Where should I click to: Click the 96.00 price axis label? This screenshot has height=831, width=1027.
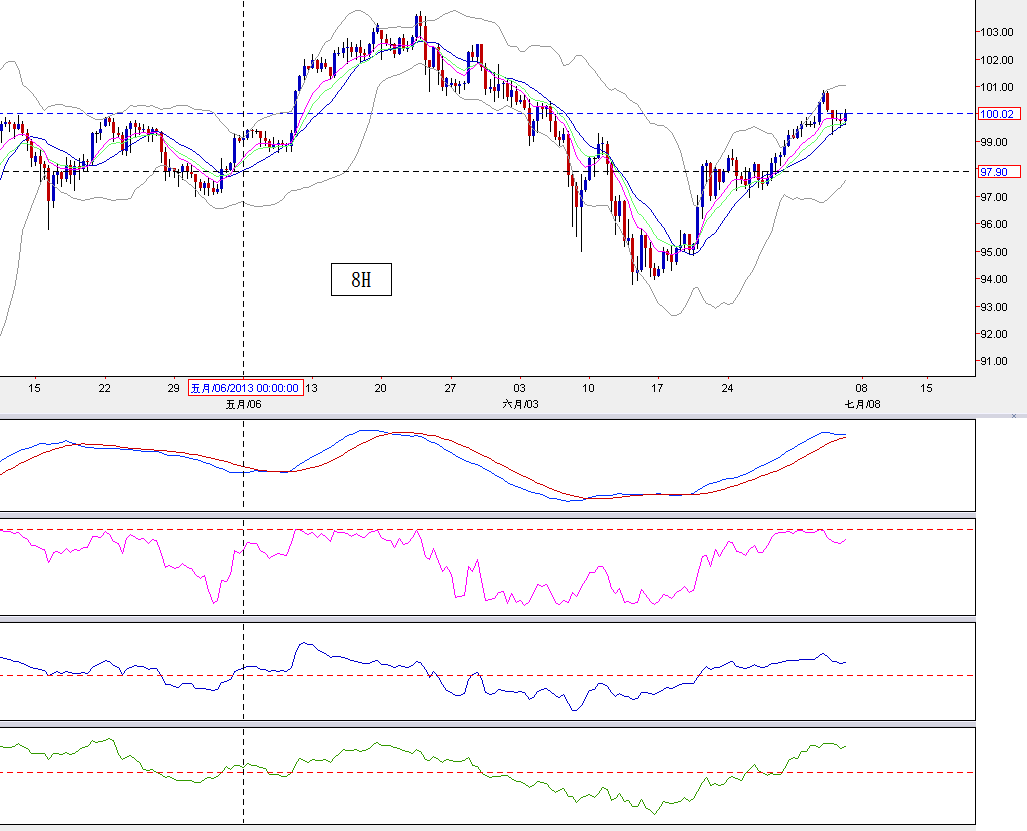[997, 225]
